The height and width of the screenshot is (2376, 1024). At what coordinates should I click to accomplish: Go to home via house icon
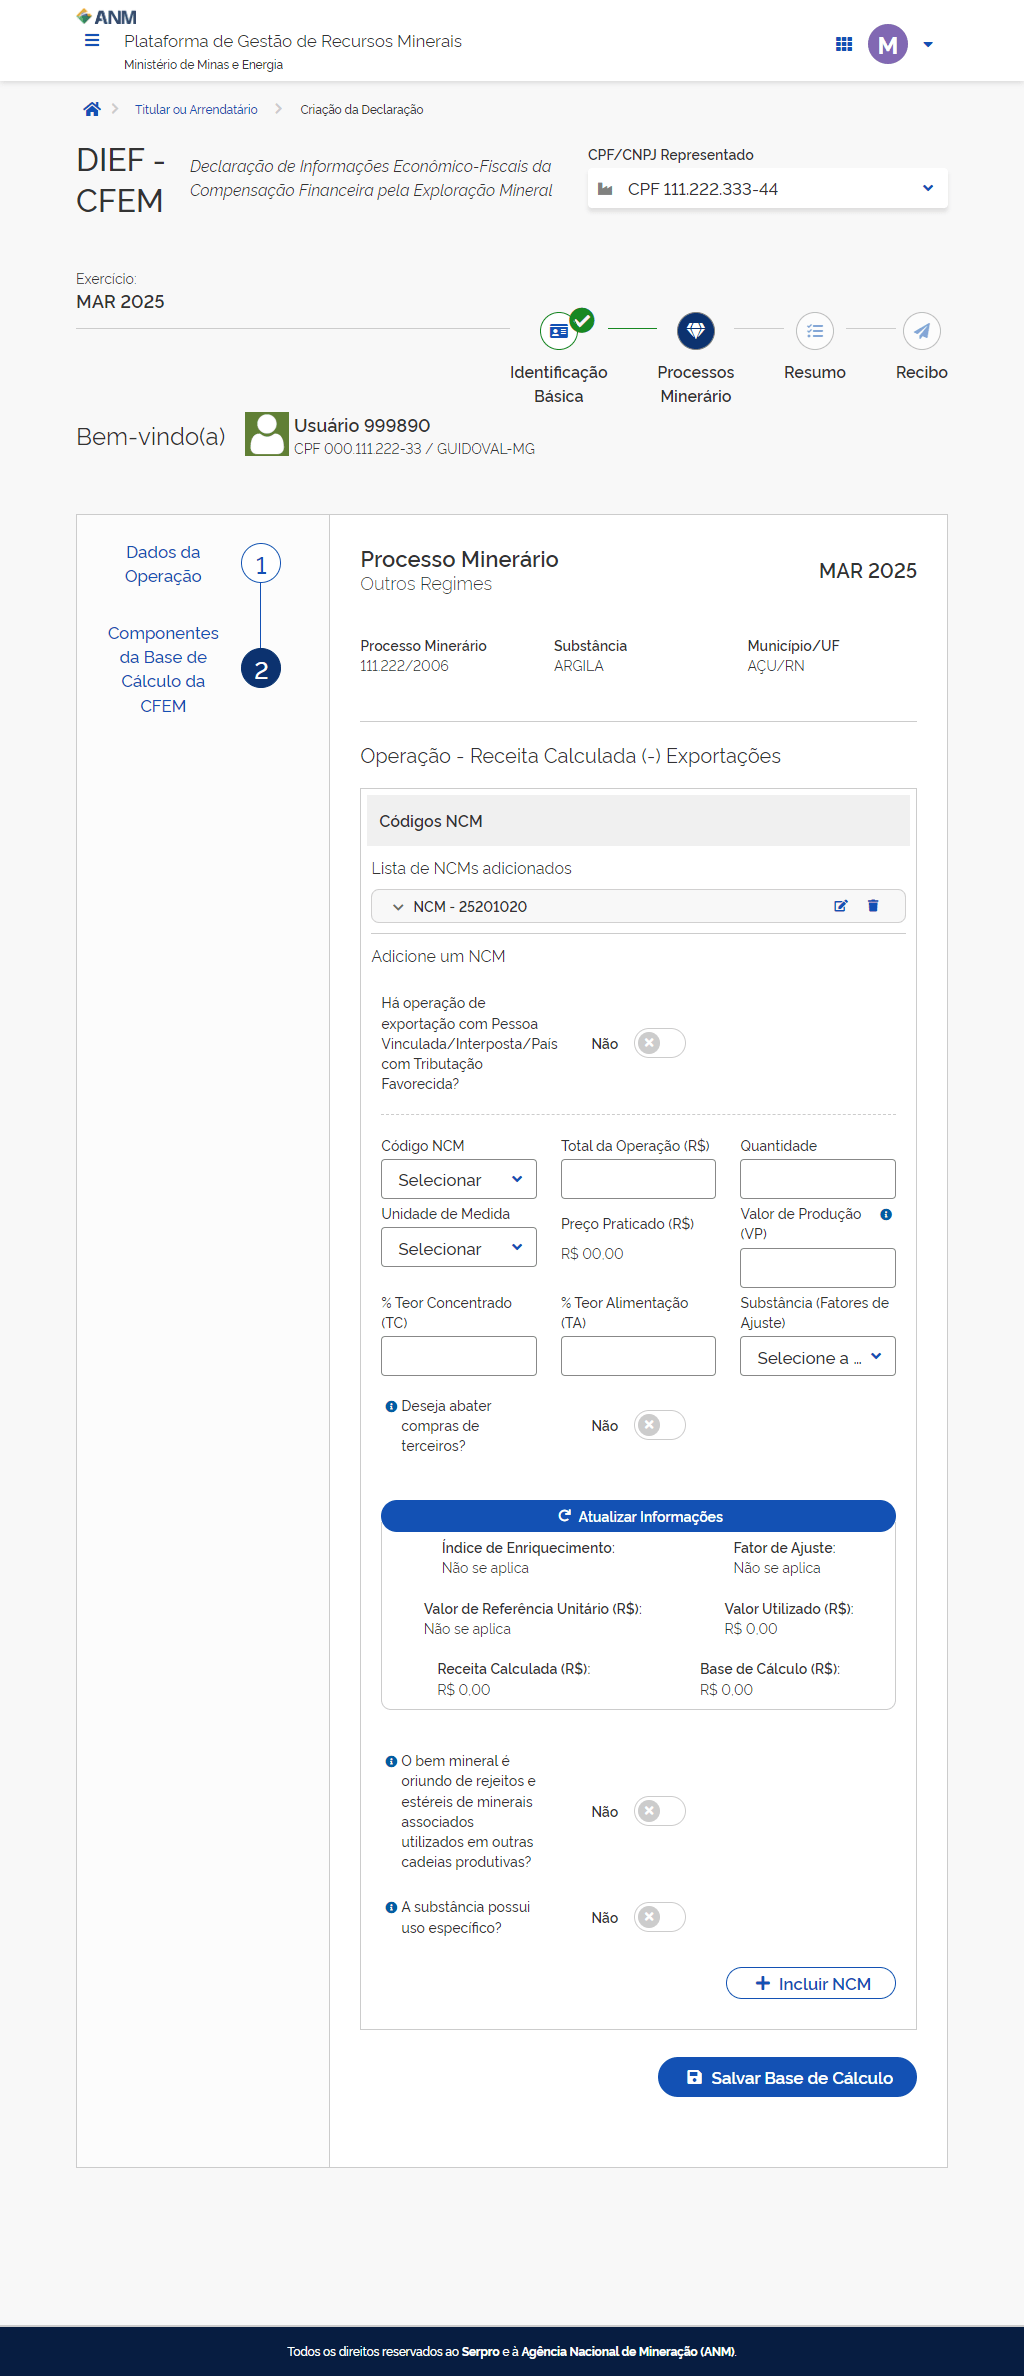92,109
